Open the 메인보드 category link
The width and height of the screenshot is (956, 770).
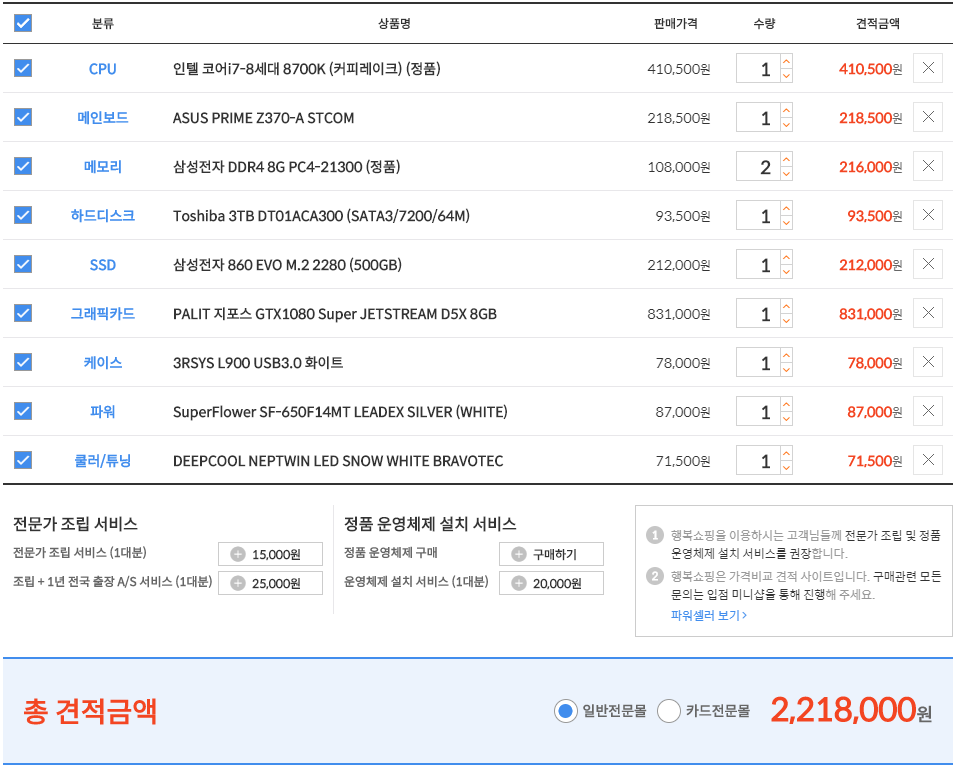[x=102, y=118]
